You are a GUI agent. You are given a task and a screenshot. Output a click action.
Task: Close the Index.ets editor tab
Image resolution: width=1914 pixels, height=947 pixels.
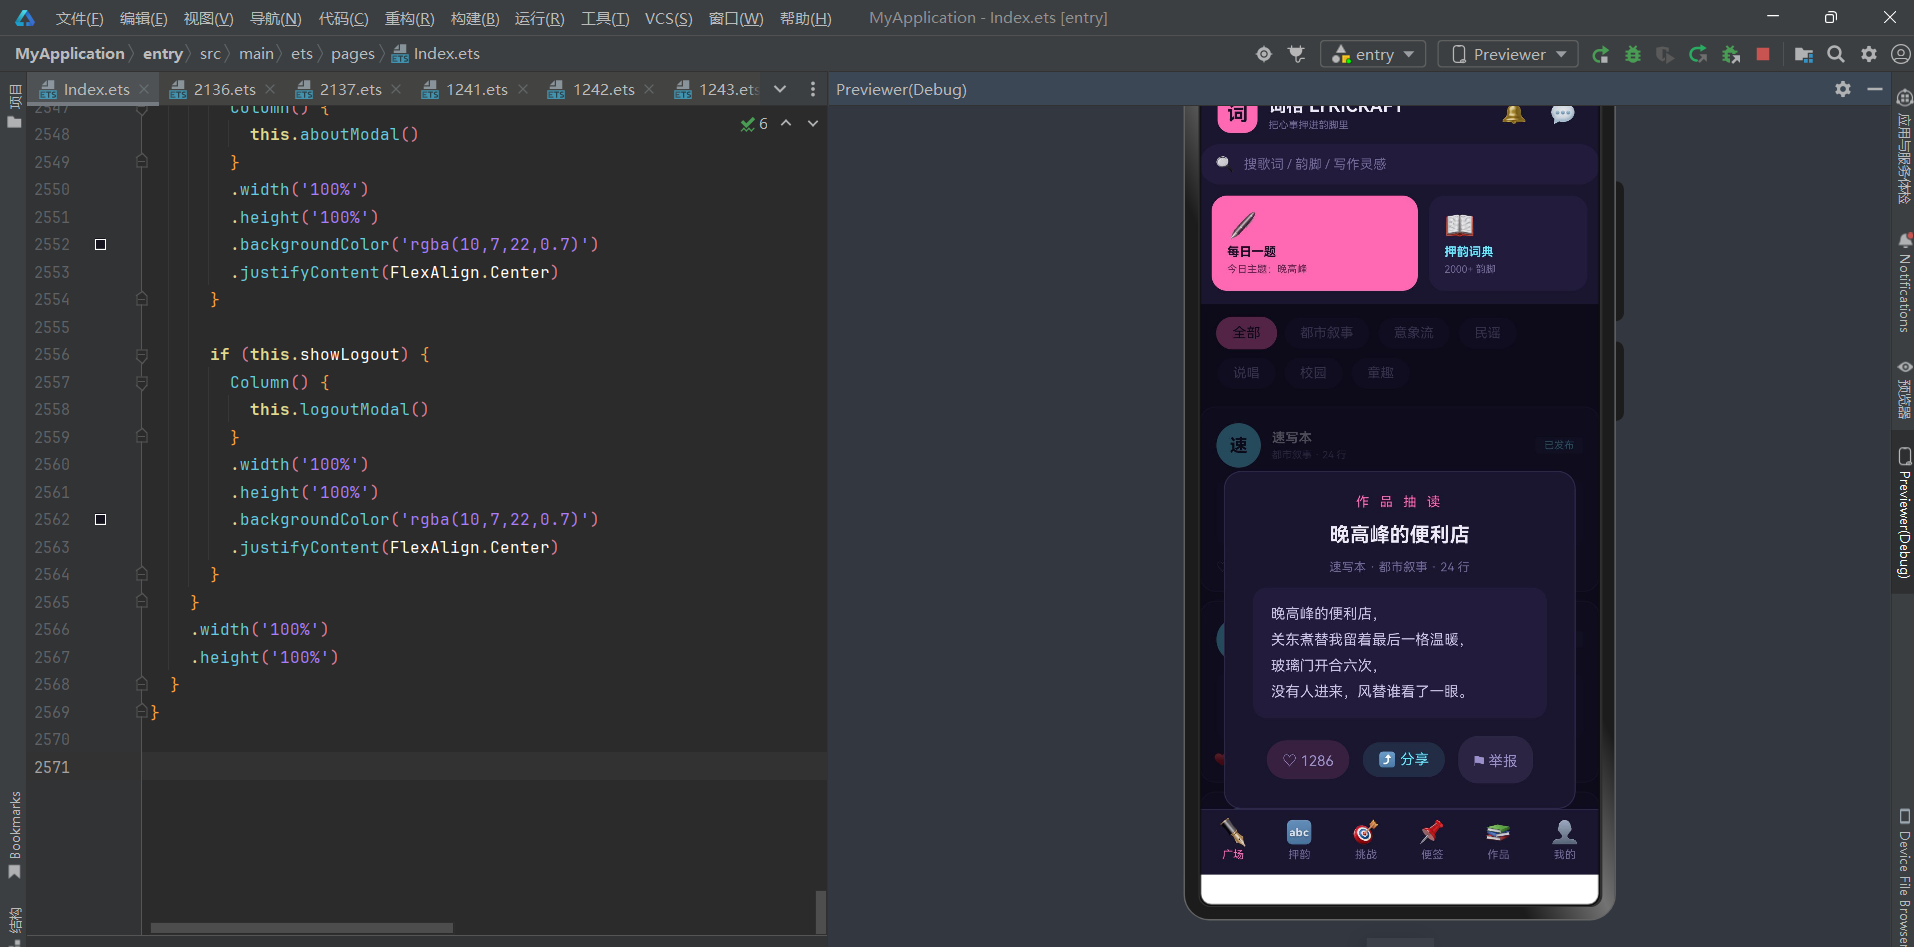pyautogui.click(x=144, y=89)
